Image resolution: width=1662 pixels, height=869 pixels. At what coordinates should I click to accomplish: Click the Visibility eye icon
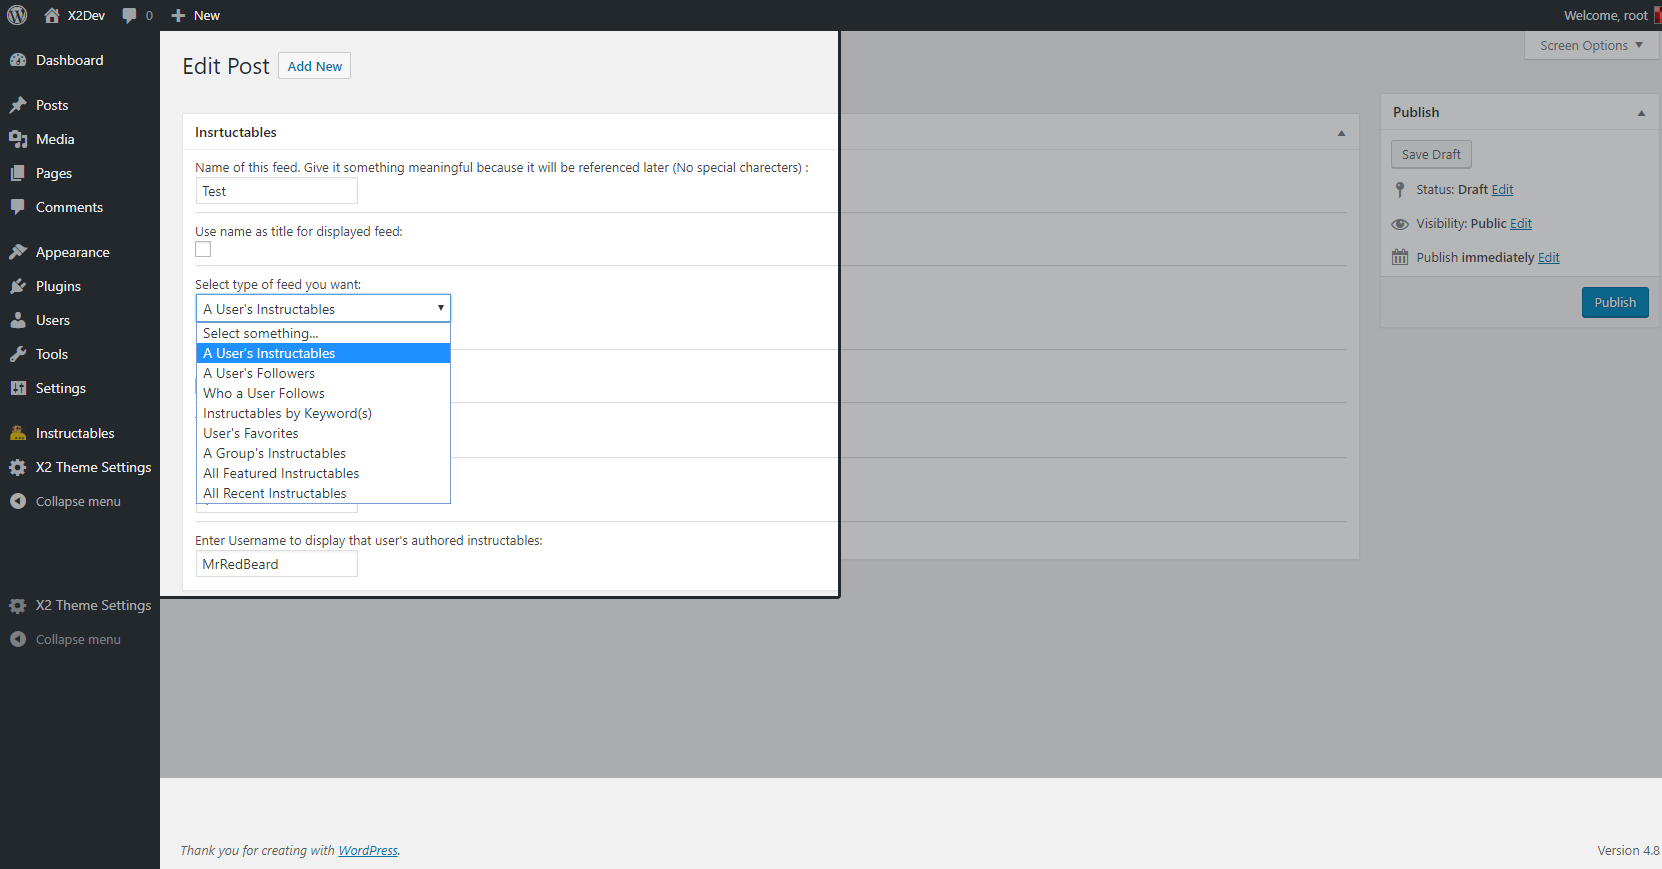1400,224
